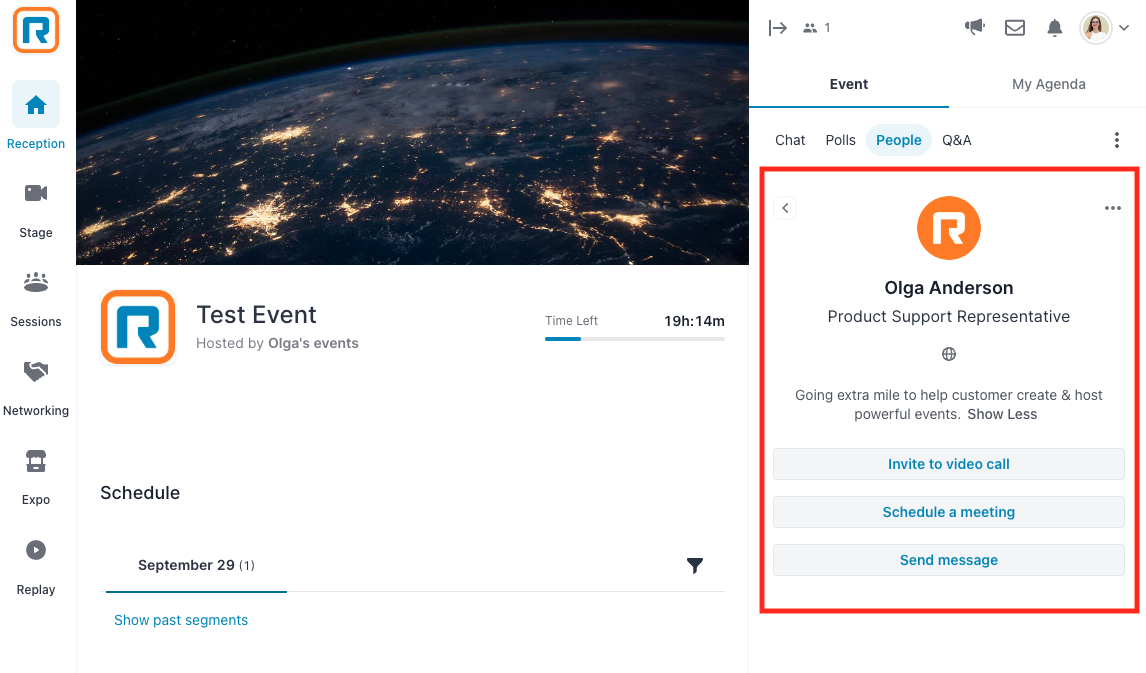Click the Olga Anderson name text
The image size is (1146, 673).
(x=949, y=288)
